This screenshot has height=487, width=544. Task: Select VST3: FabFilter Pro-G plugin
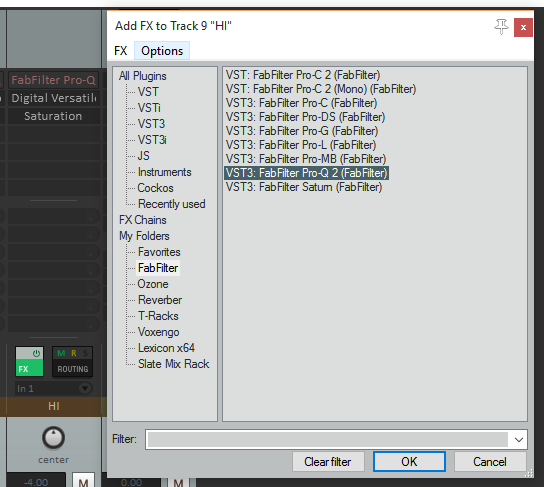tap(302, 131)
